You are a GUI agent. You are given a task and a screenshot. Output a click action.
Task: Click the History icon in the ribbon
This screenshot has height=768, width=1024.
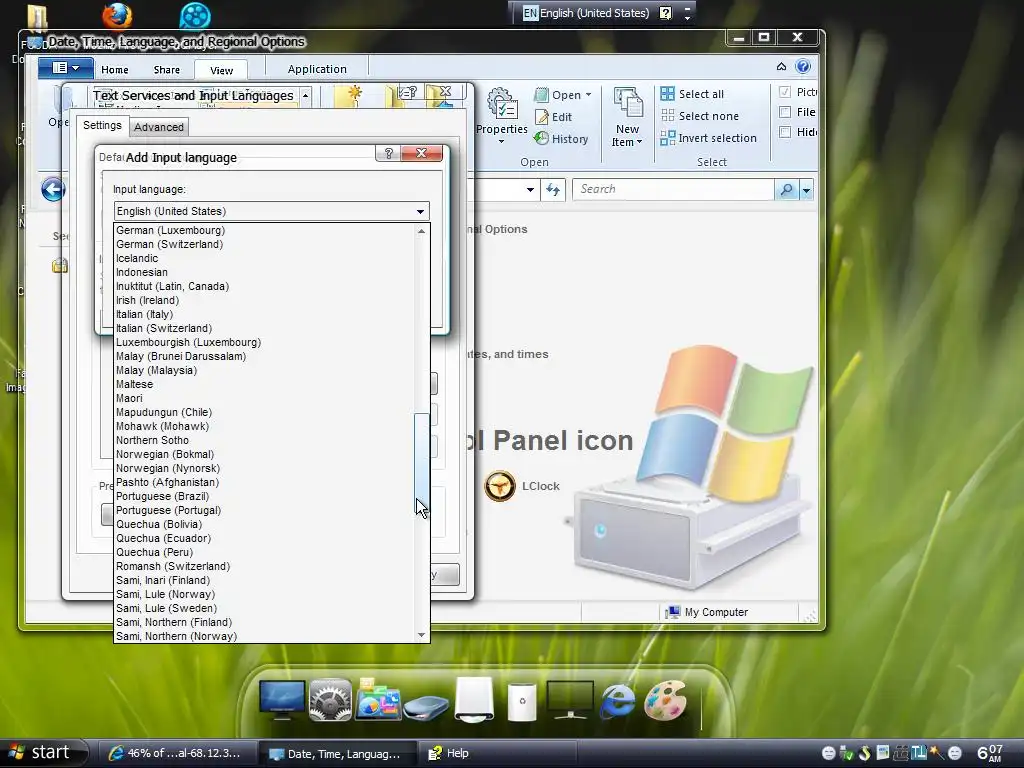point(541,138)
